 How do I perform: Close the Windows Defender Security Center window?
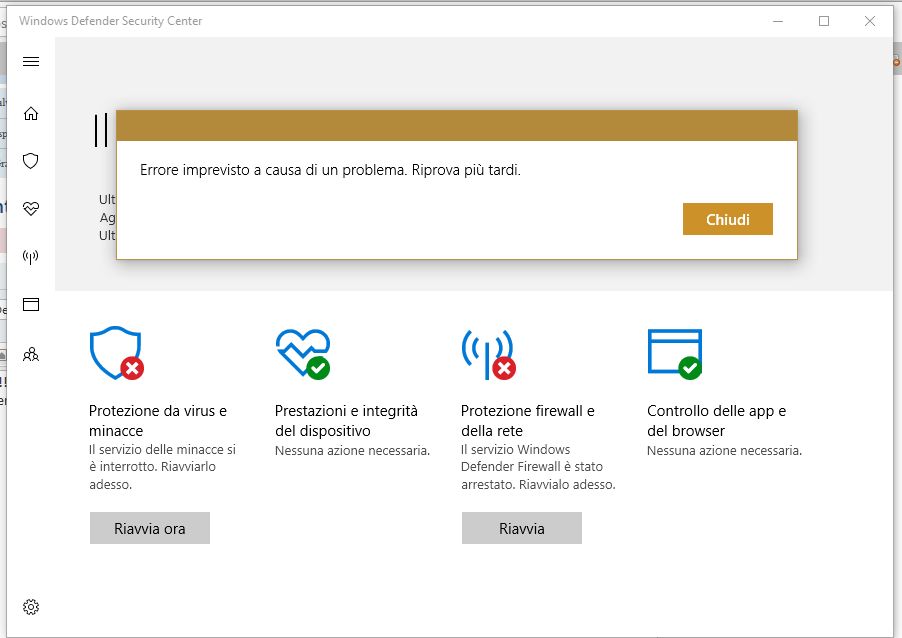(870, 21)
